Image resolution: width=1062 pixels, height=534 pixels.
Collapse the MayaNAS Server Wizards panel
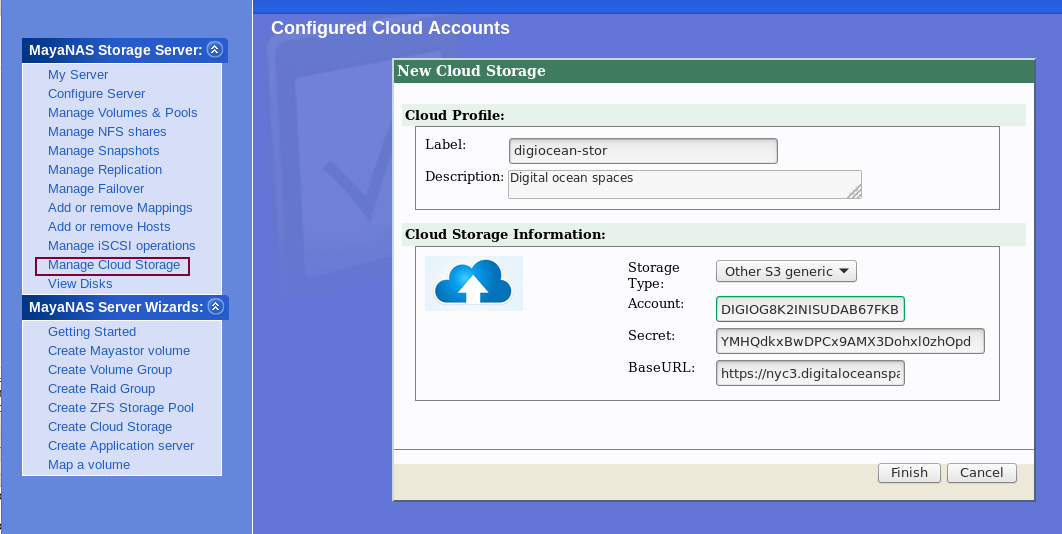[x=214, y=307]
